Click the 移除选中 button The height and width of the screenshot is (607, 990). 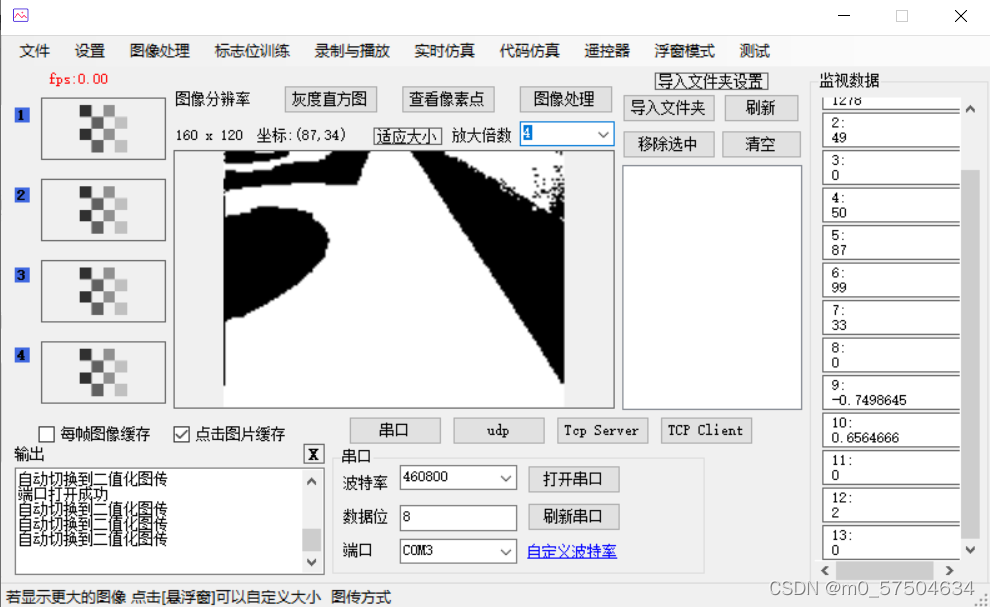pyautogui.click(x=669, y=144)
